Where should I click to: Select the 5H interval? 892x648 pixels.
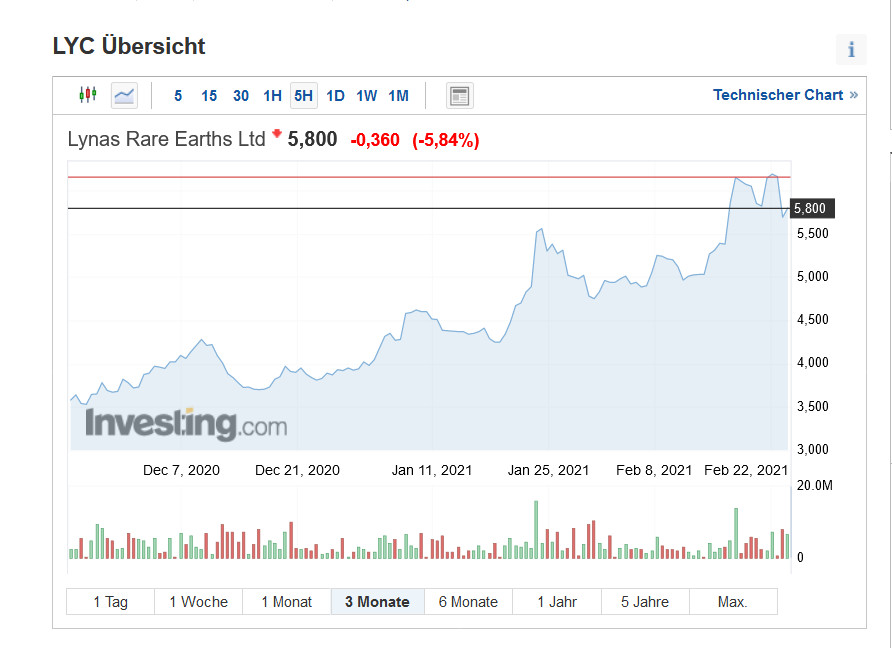(304, 96)
